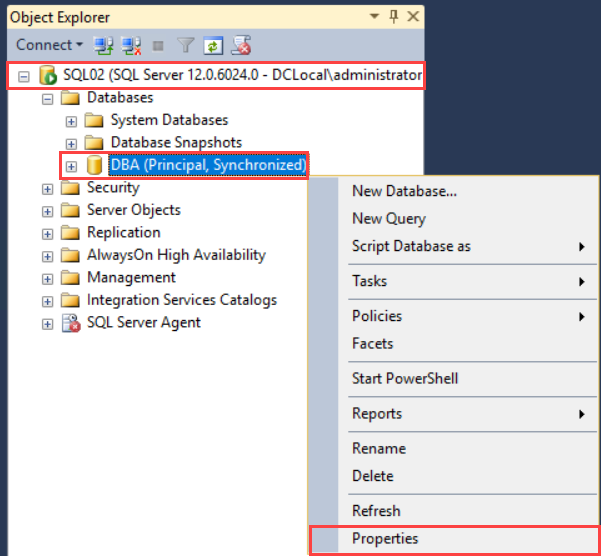Choose Rename from context menu
Image resolution: width=601 pixels, height=556 pixels.
453,449
